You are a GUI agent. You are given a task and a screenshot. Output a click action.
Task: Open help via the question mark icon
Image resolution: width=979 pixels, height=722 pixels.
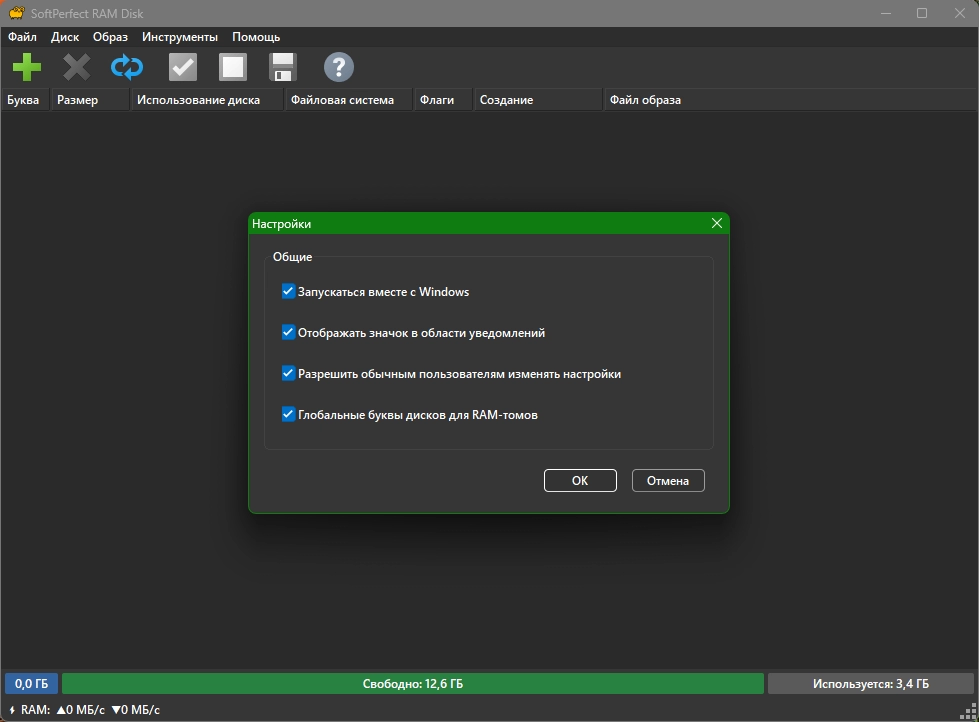point(339,68)
